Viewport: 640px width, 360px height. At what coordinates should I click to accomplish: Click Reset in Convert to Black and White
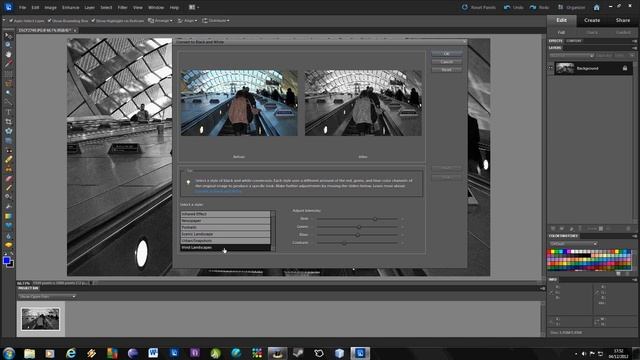447,70
